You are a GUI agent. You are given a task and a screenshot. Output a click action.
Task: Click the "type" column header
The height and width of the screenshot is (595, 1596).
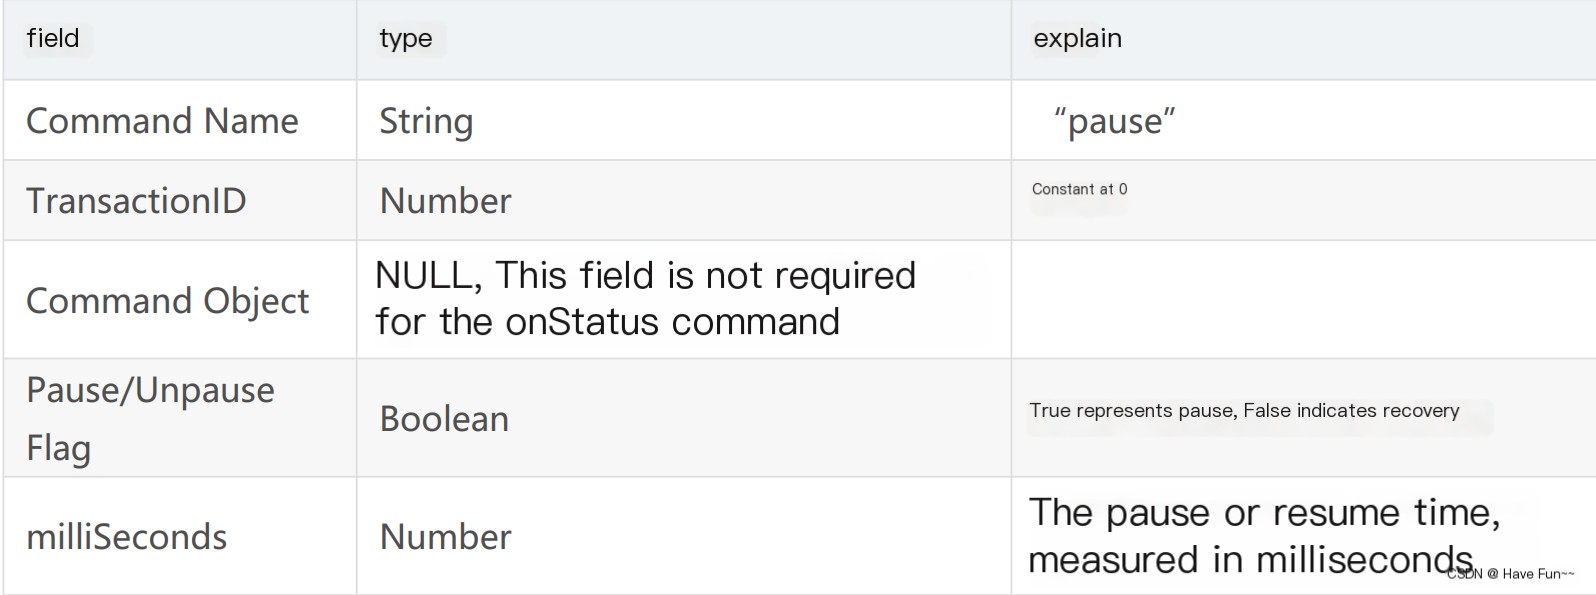click(x=406, y=39)
